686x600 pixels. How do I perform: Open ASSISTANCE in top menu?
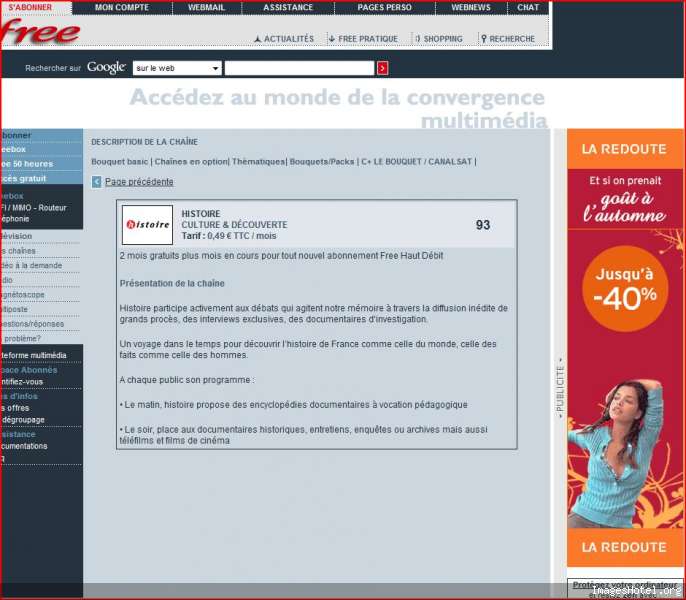point(288,7)
